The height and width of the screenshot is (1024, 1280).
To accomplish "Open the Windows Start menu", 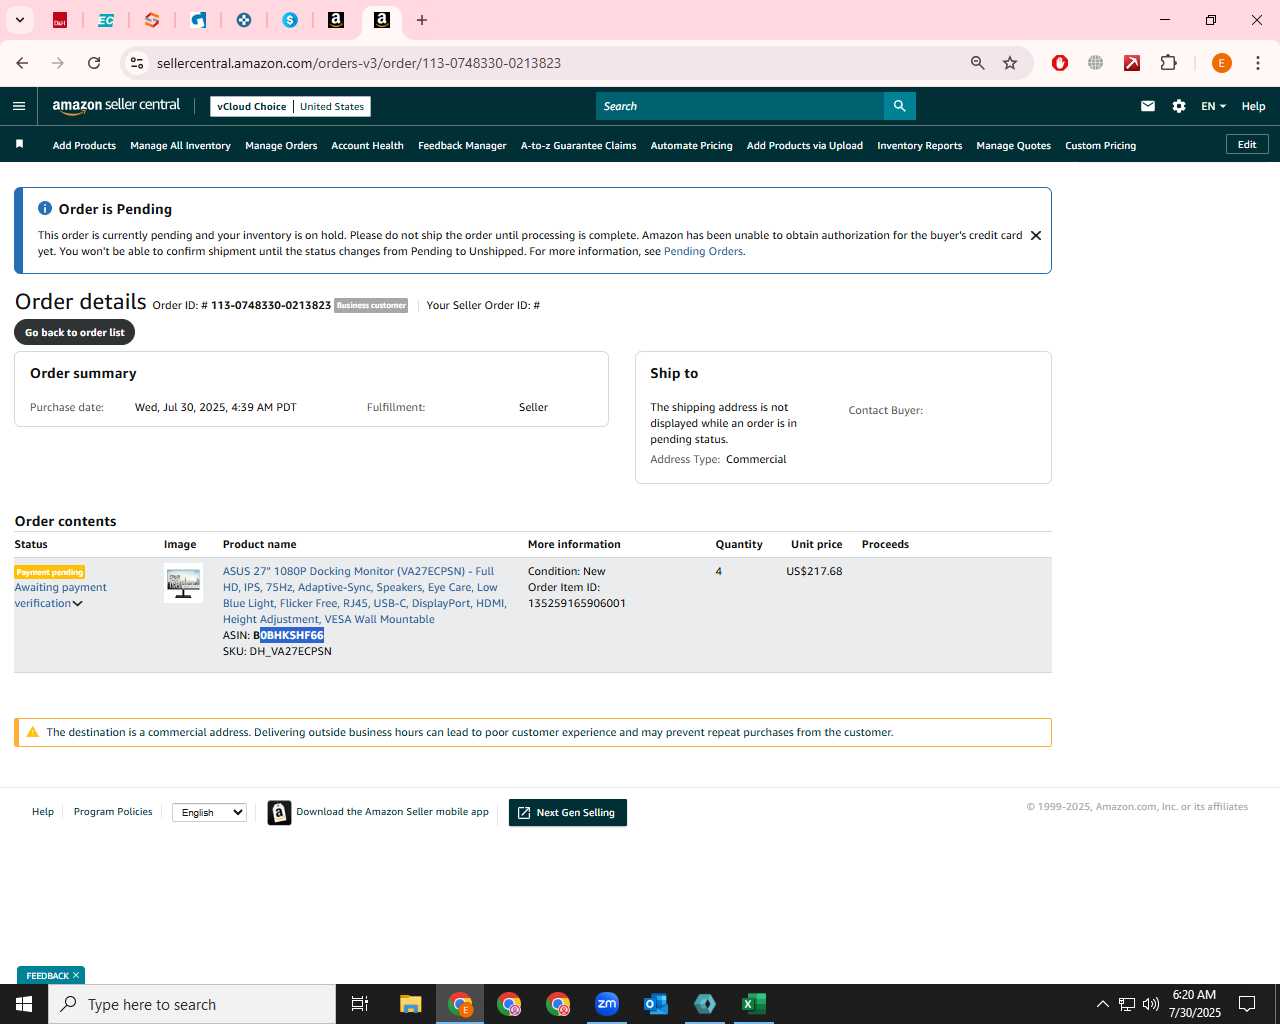I will [x=24, y=1004].
